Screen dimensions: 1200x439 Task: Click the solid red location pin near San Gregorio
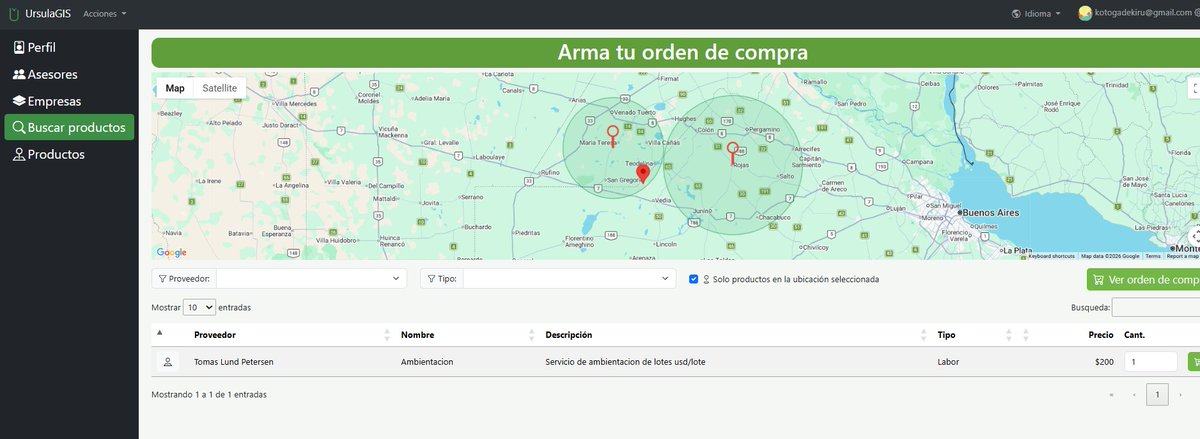point(644,174)
